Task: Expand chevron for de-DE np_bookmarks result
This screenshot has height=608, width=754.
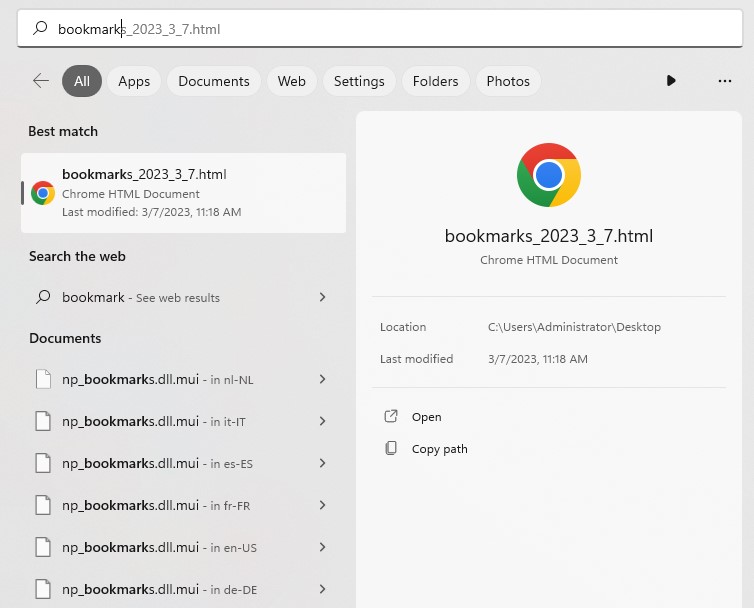Action: tap(322, 589)
